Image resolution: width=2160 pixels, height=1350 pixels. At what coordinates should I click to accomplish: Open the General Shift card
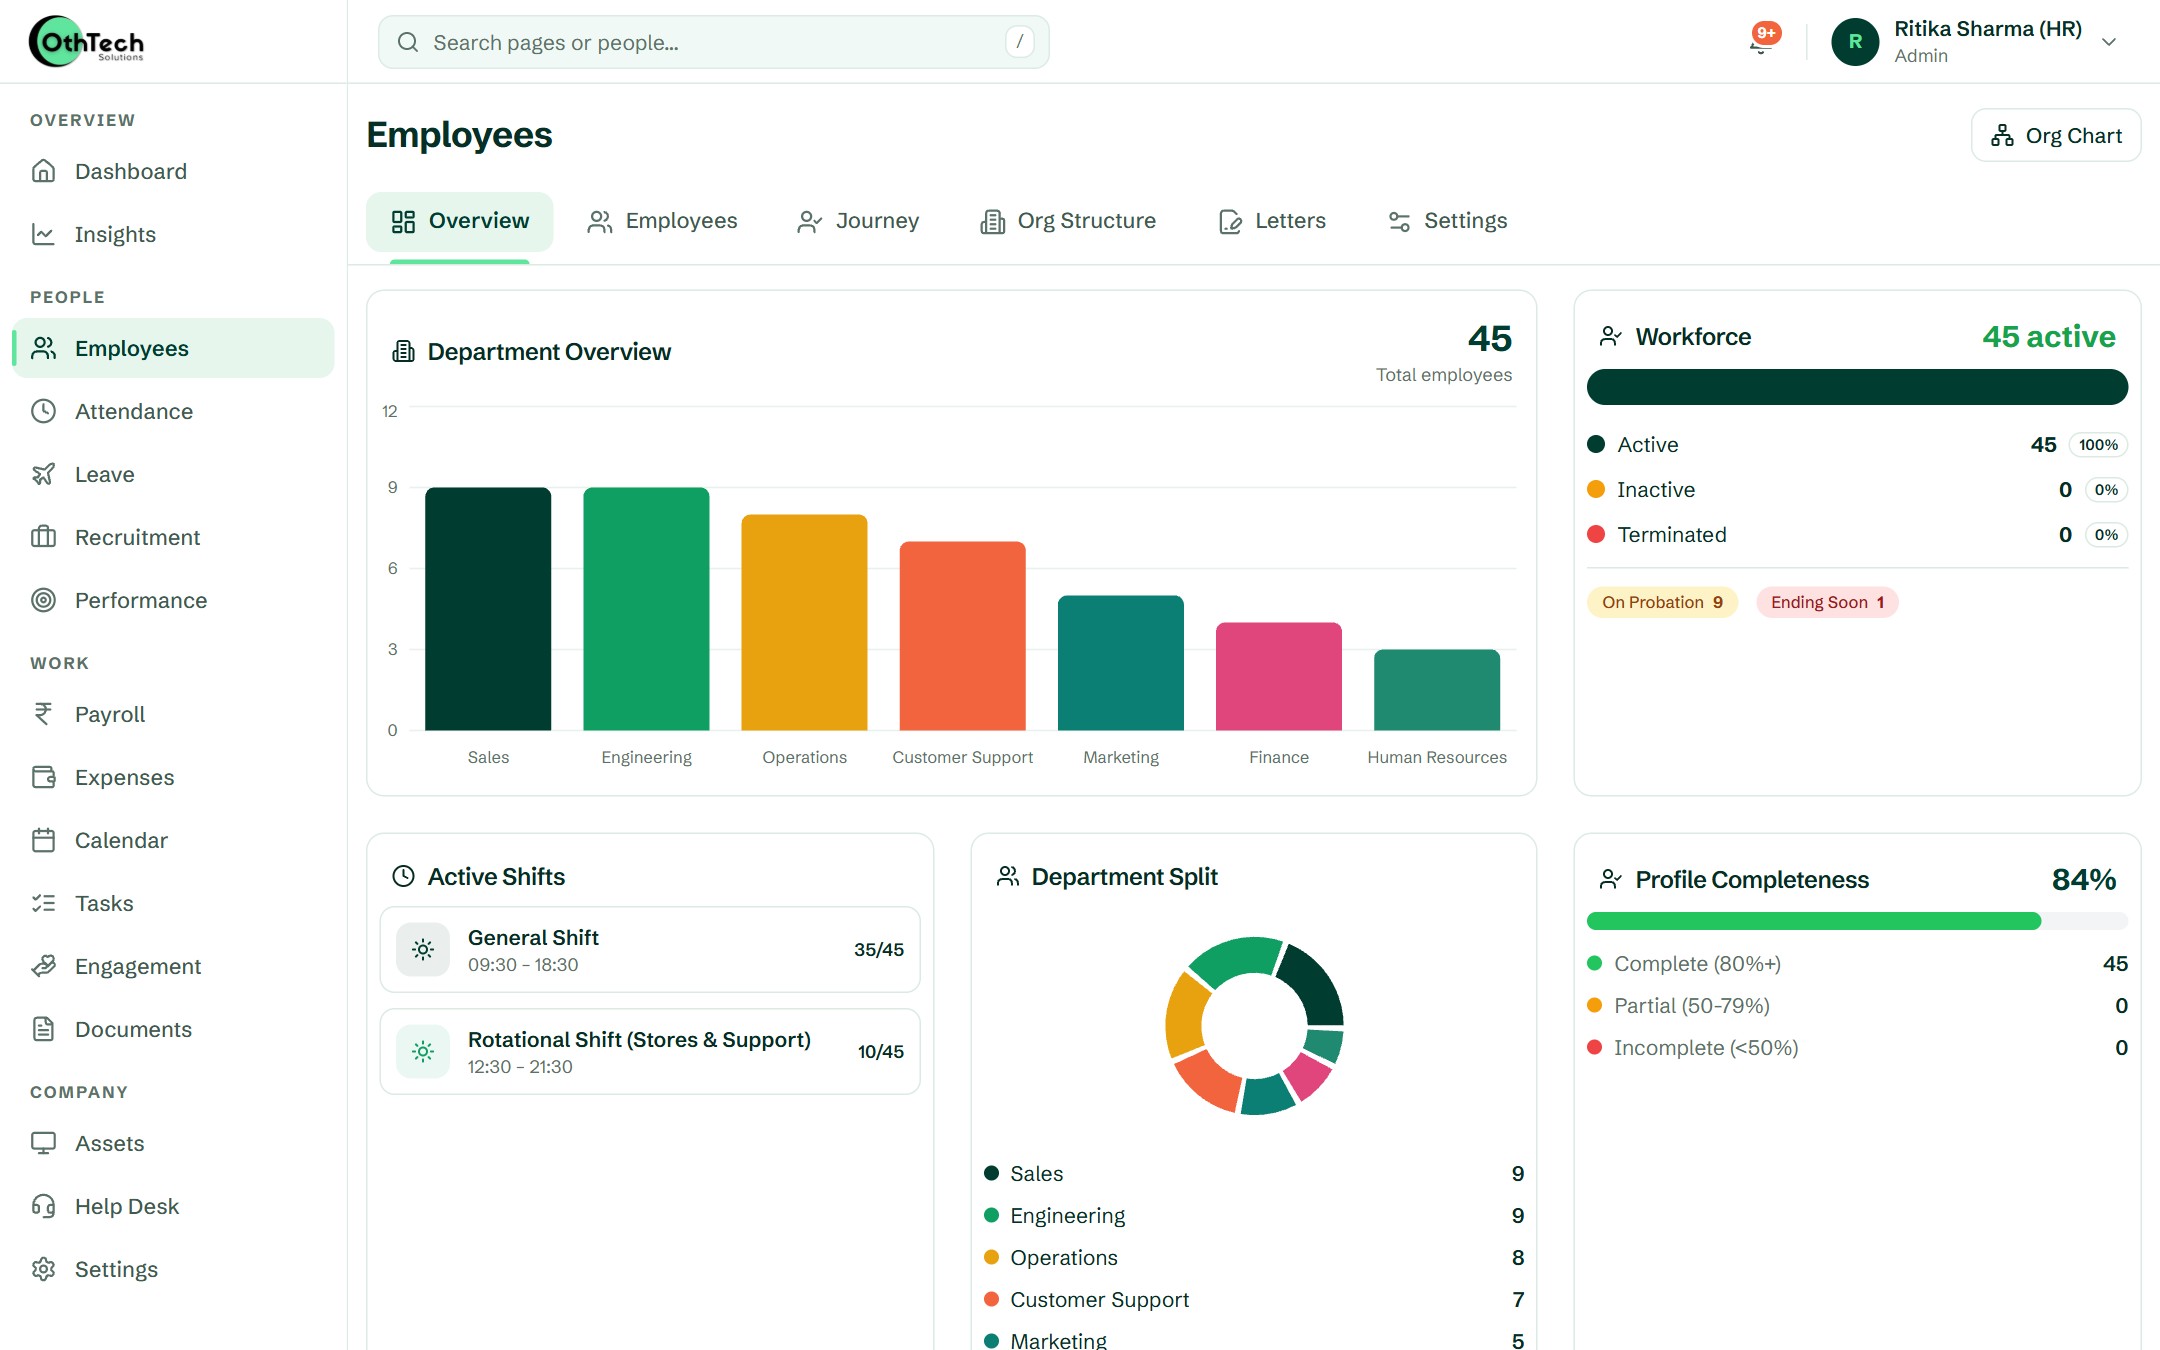click(x=650, y=950)
